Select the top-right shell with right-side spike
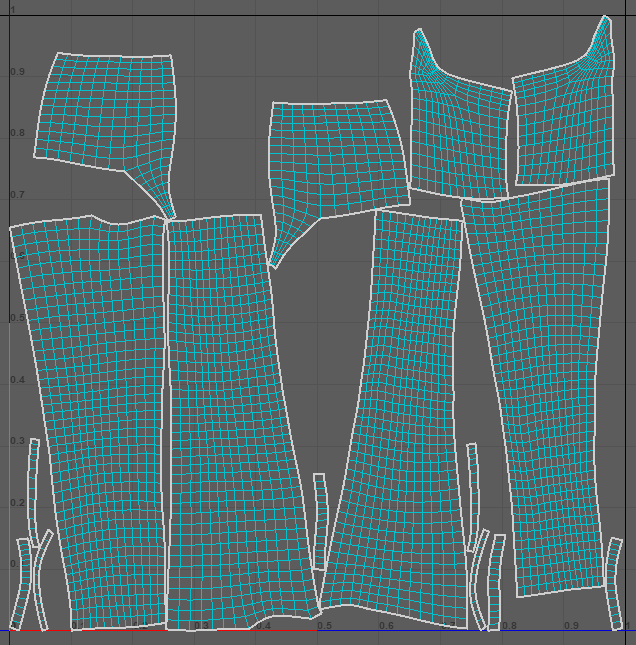This screenshot has height=645, width=636. point(565,125)
